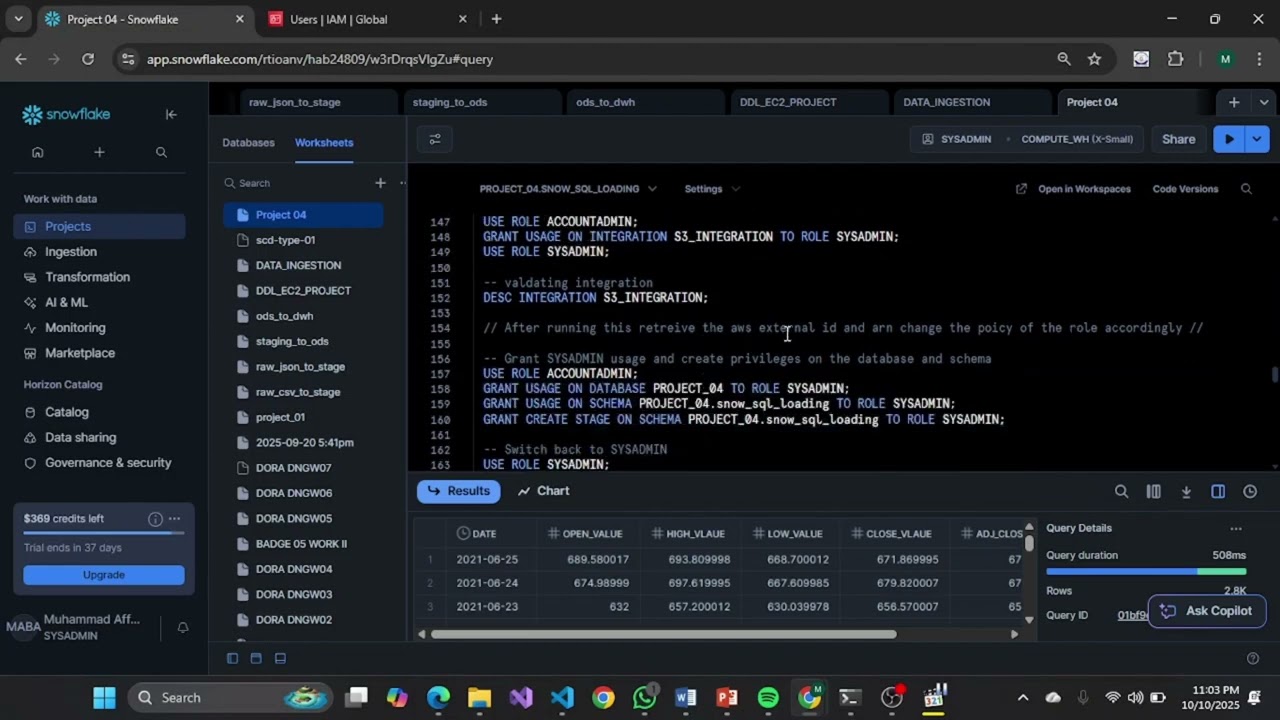The height and width of the screenshot is (720, 1280).
Task: Toggle query details side panel
Action: [1218, 491]
